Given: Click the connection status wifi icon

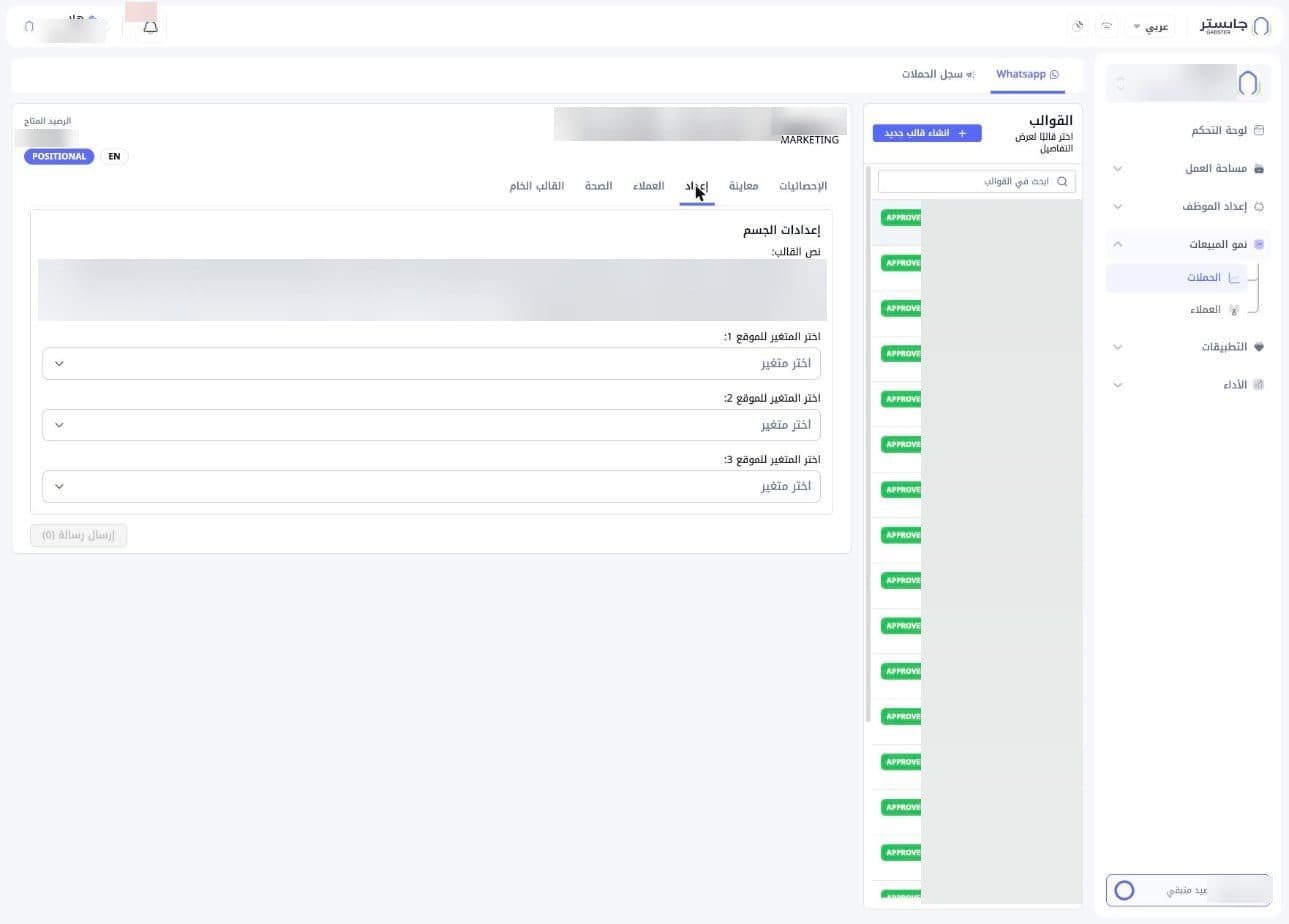Looking at the screenshot, I should [1106, 27].
